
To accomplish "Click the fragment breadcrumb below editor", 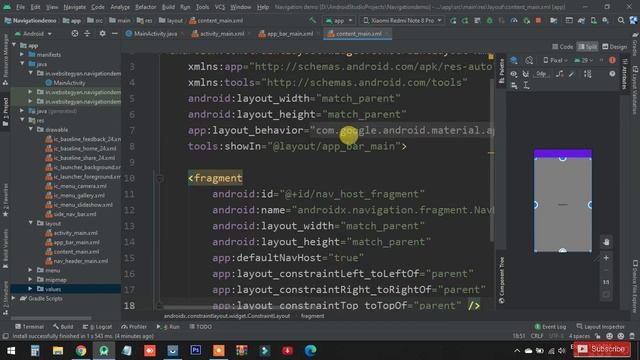I will 312,316.
